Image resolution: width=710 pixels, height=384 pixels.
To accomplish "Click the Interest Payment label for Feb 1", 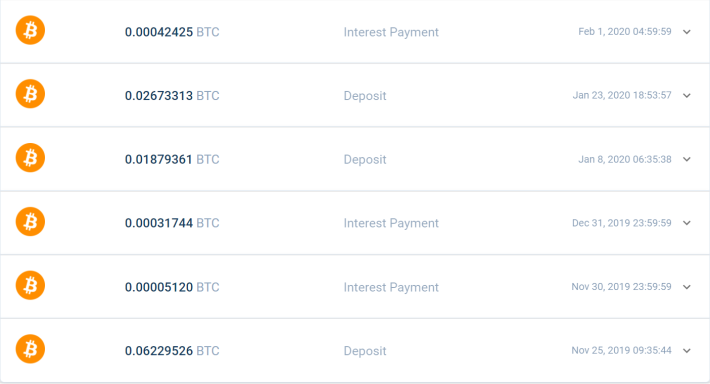I will click(x=391, y=32).
